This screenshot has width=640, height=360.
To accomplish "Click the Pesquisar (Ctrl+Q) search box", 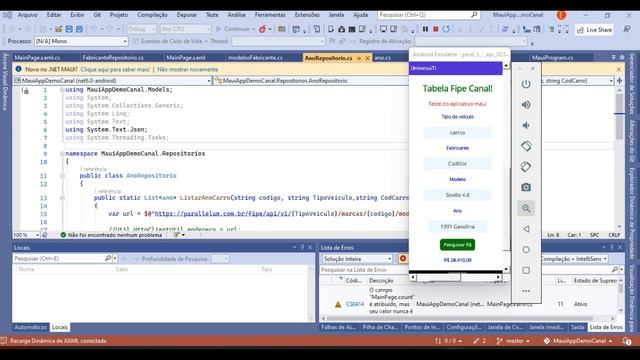I will click(x=429, y=15).
